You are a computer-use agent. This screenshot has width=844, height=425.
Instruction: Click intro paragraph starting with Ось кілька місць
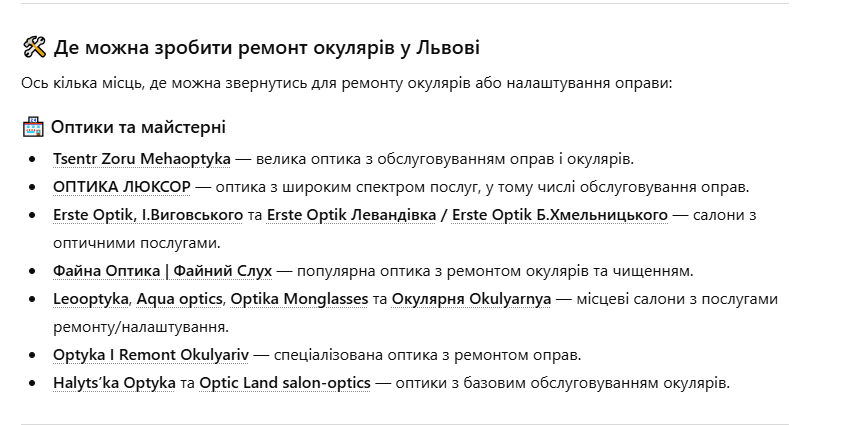pyautogui.click(x=346, y=83)
